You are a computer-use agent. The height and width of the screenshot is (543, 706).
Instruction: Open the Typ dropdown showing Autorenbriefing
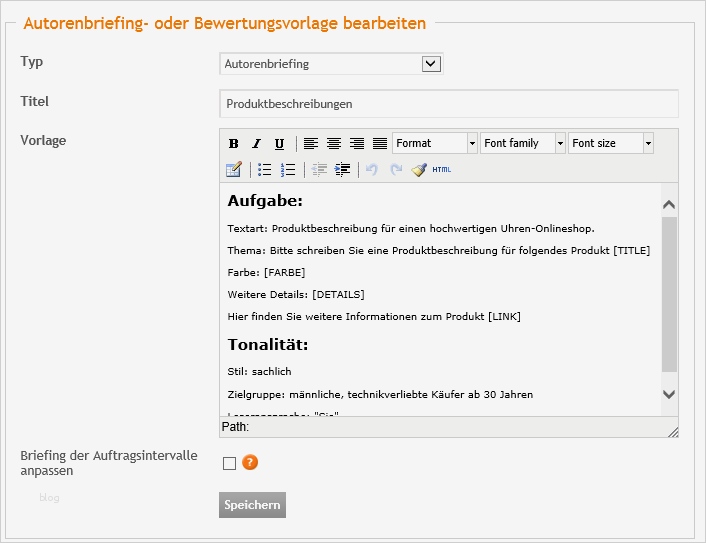[331, 64]
